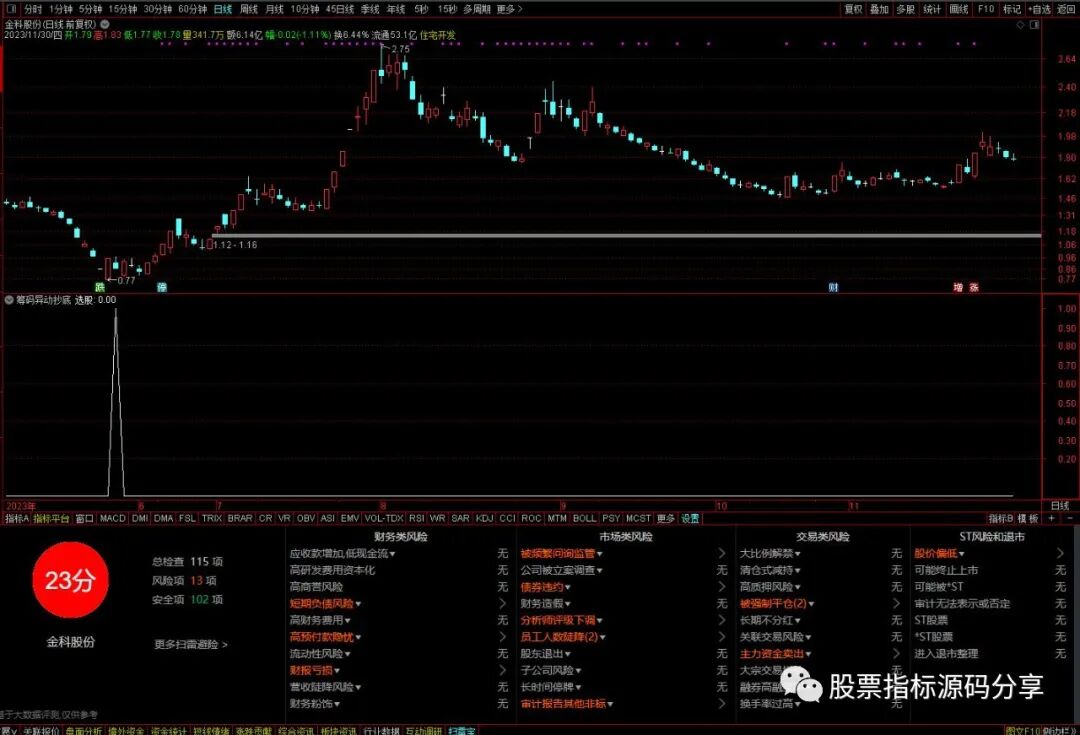Click 标记 mark button

pos(1012,9)
